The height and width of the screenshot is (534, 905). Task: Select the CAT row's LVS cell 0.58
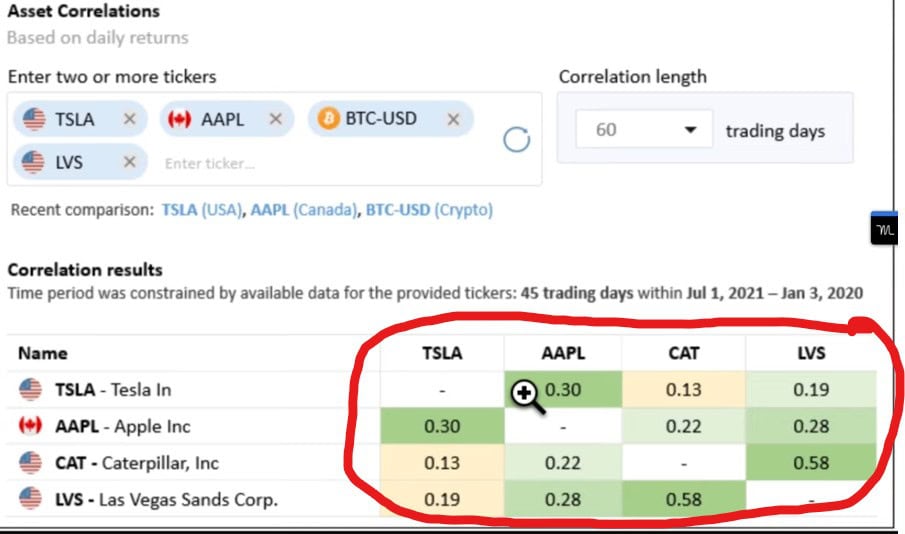(811, 462)
